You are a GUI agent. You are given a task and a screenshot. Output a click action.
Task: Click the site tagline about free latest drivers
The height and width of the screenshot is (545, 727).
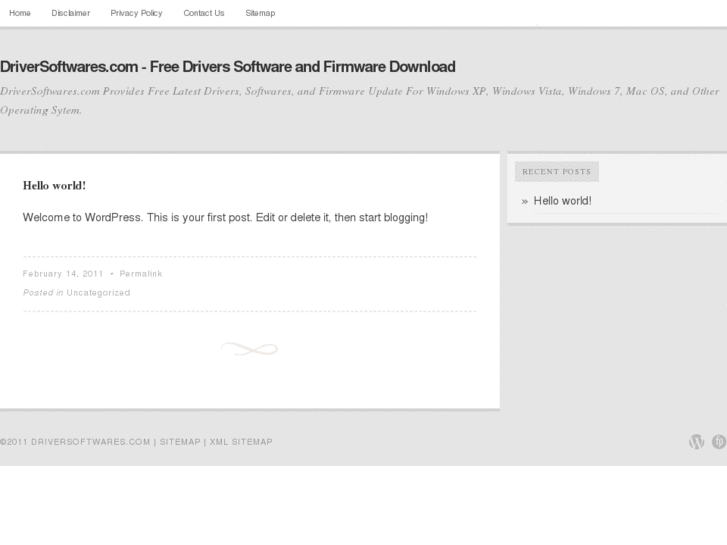(x=360, y=101)
